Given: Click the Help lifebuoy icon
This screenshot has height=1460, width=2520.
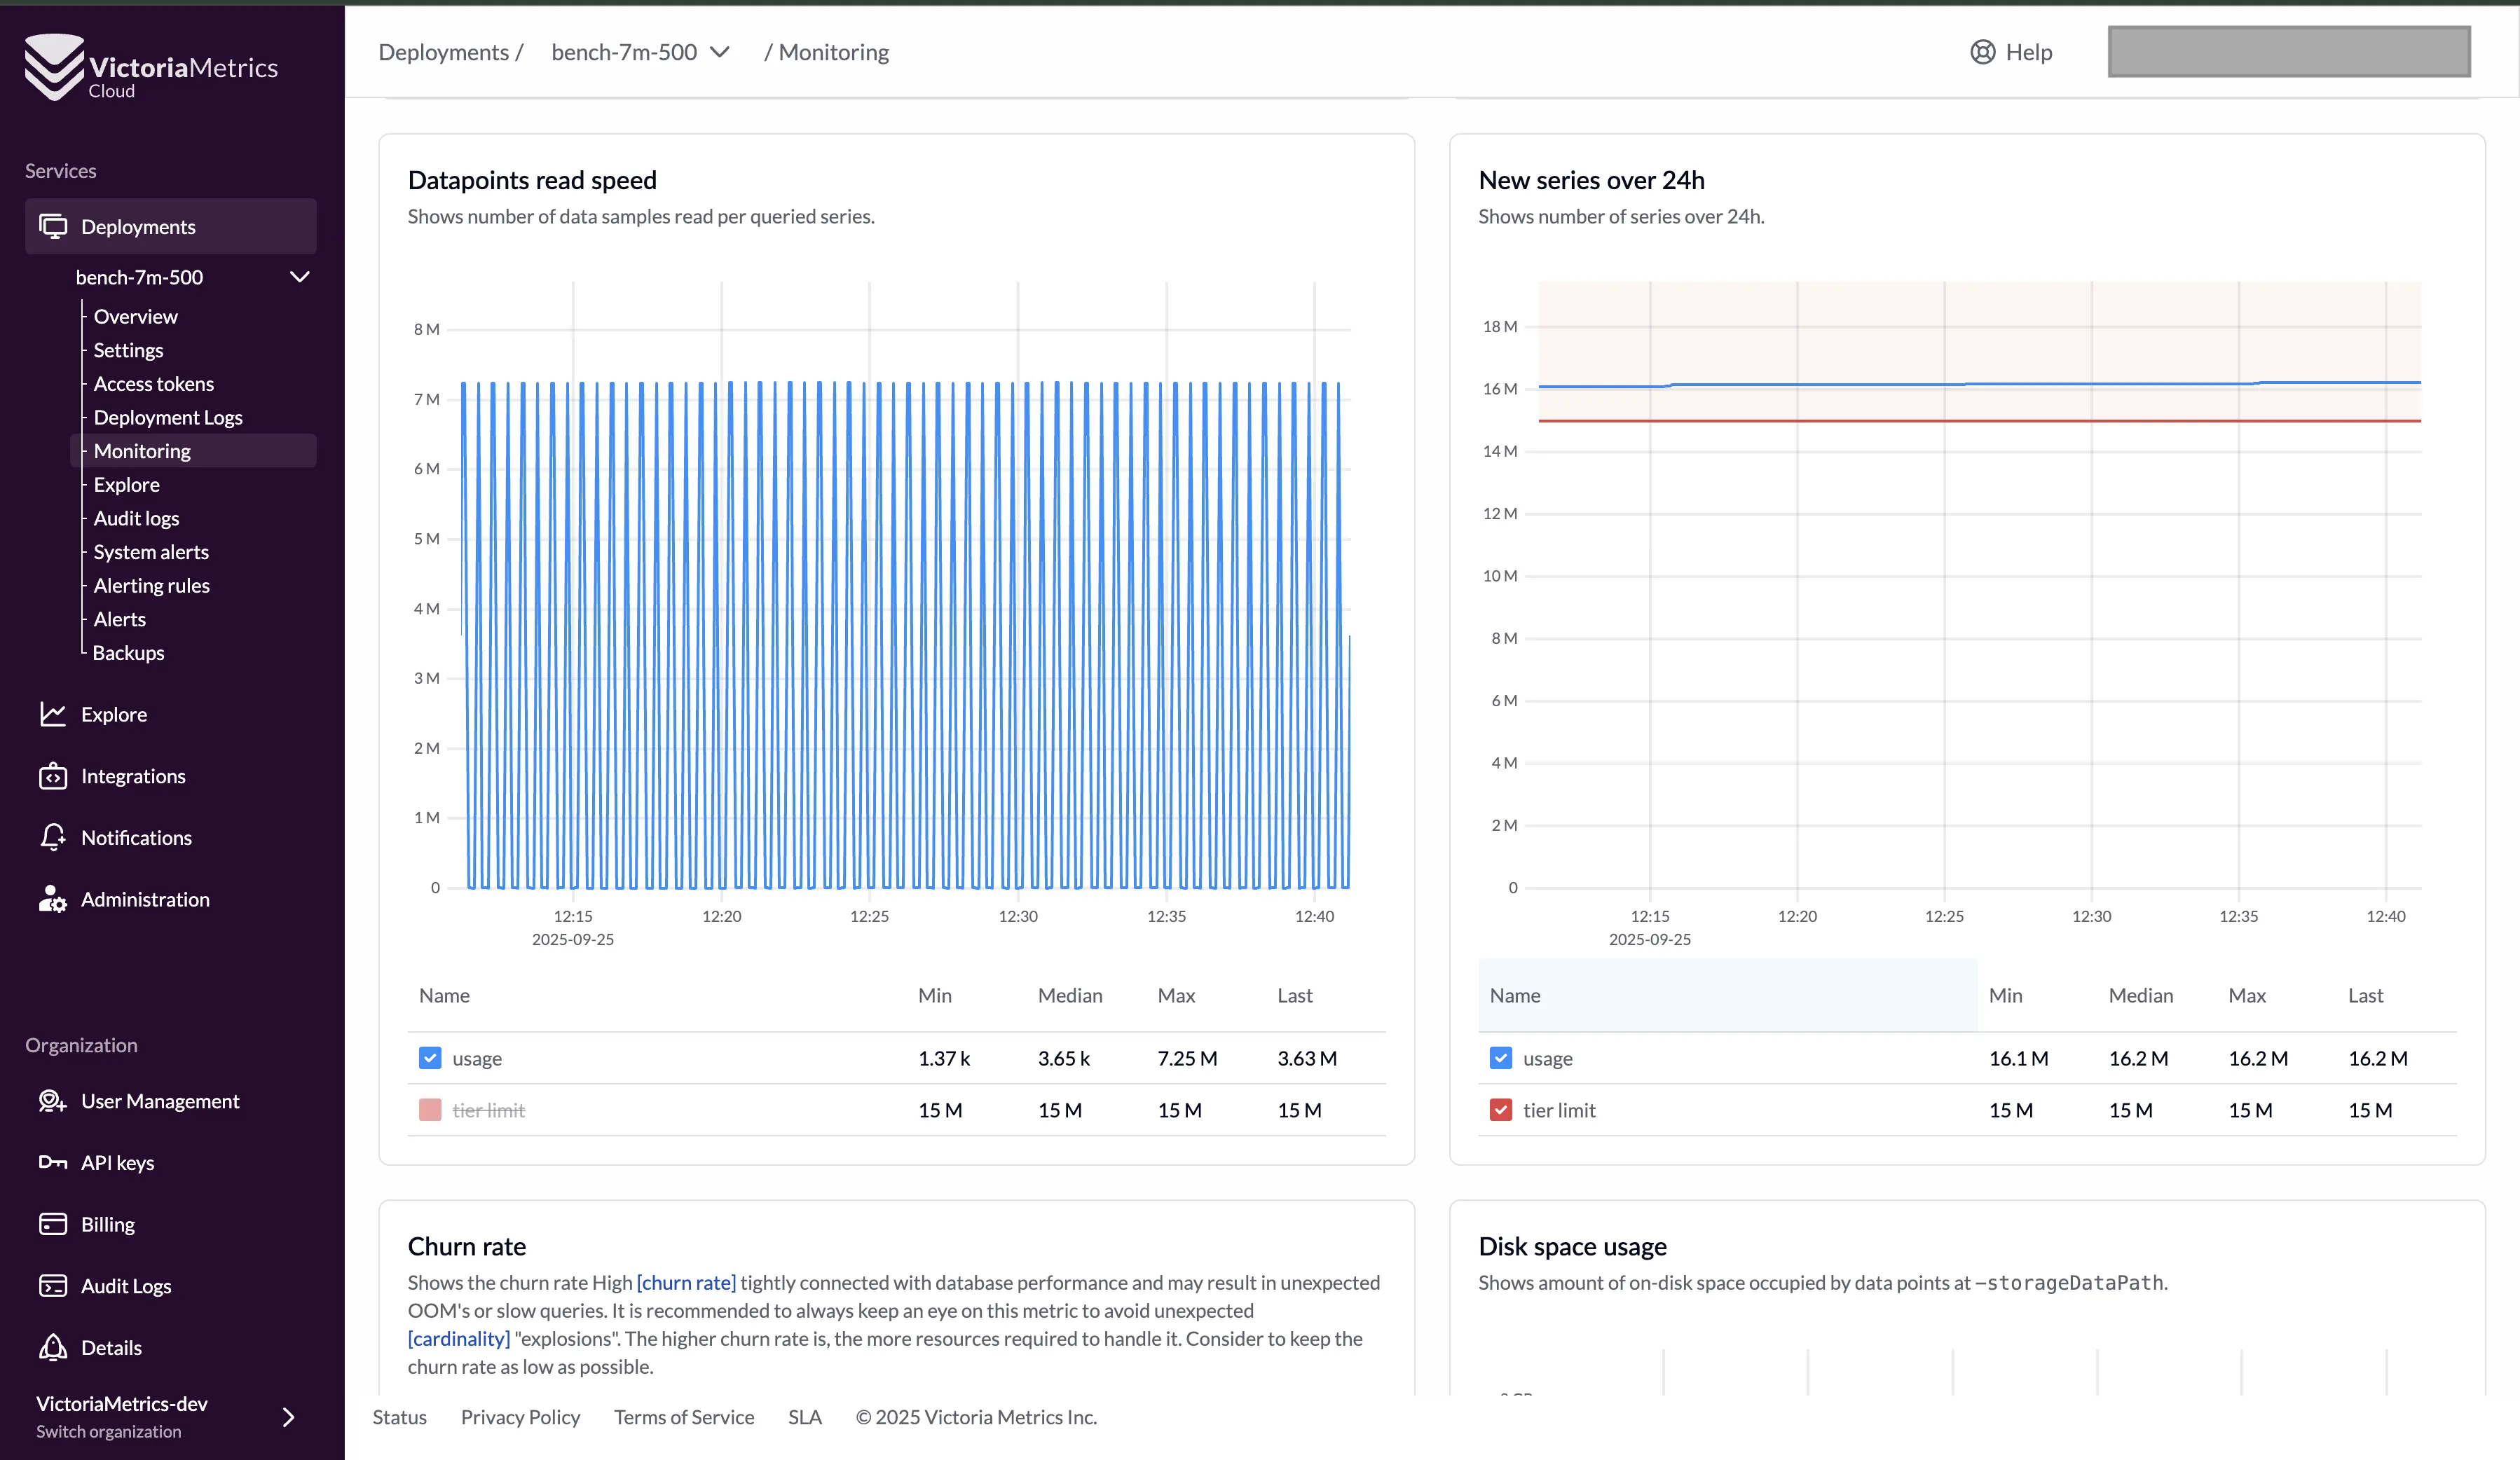Looking at the screenshot, I should tap(1982, 52).
